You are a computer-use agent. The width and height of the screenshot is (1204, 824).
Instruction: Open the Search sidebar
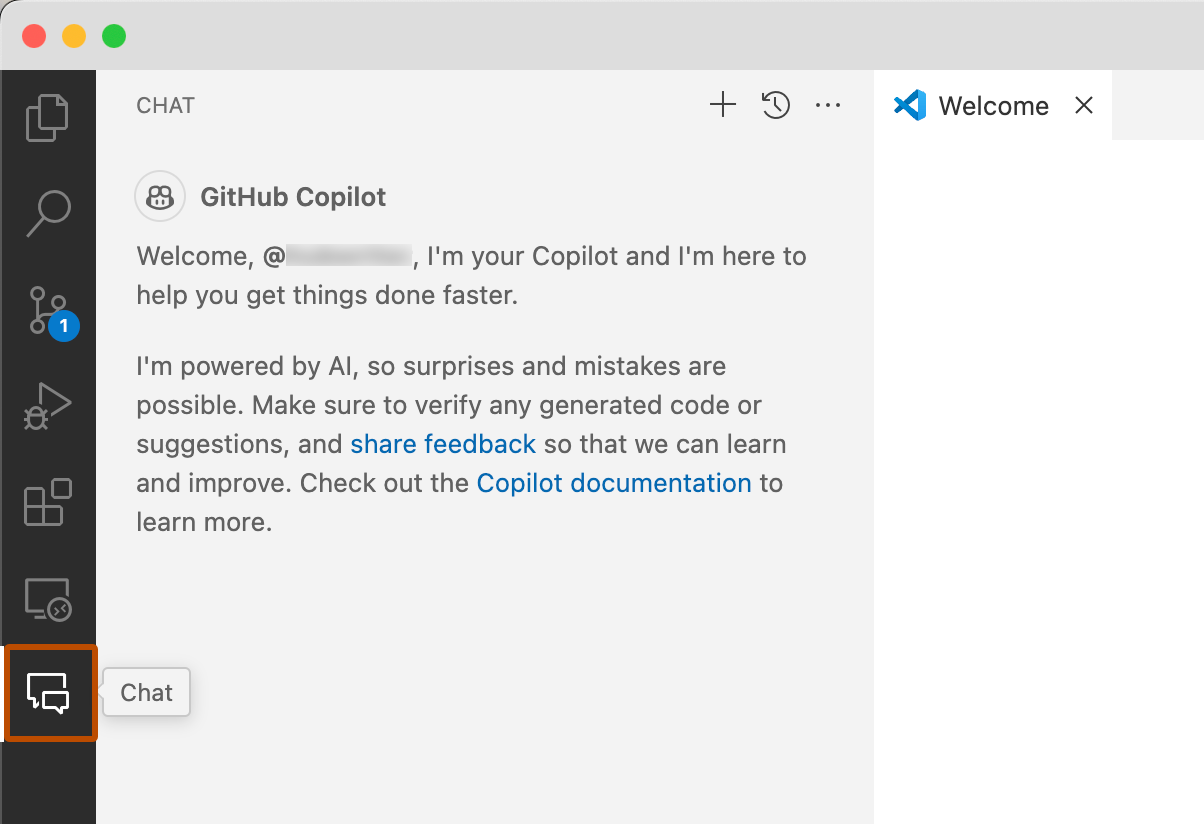click(48, 212)
